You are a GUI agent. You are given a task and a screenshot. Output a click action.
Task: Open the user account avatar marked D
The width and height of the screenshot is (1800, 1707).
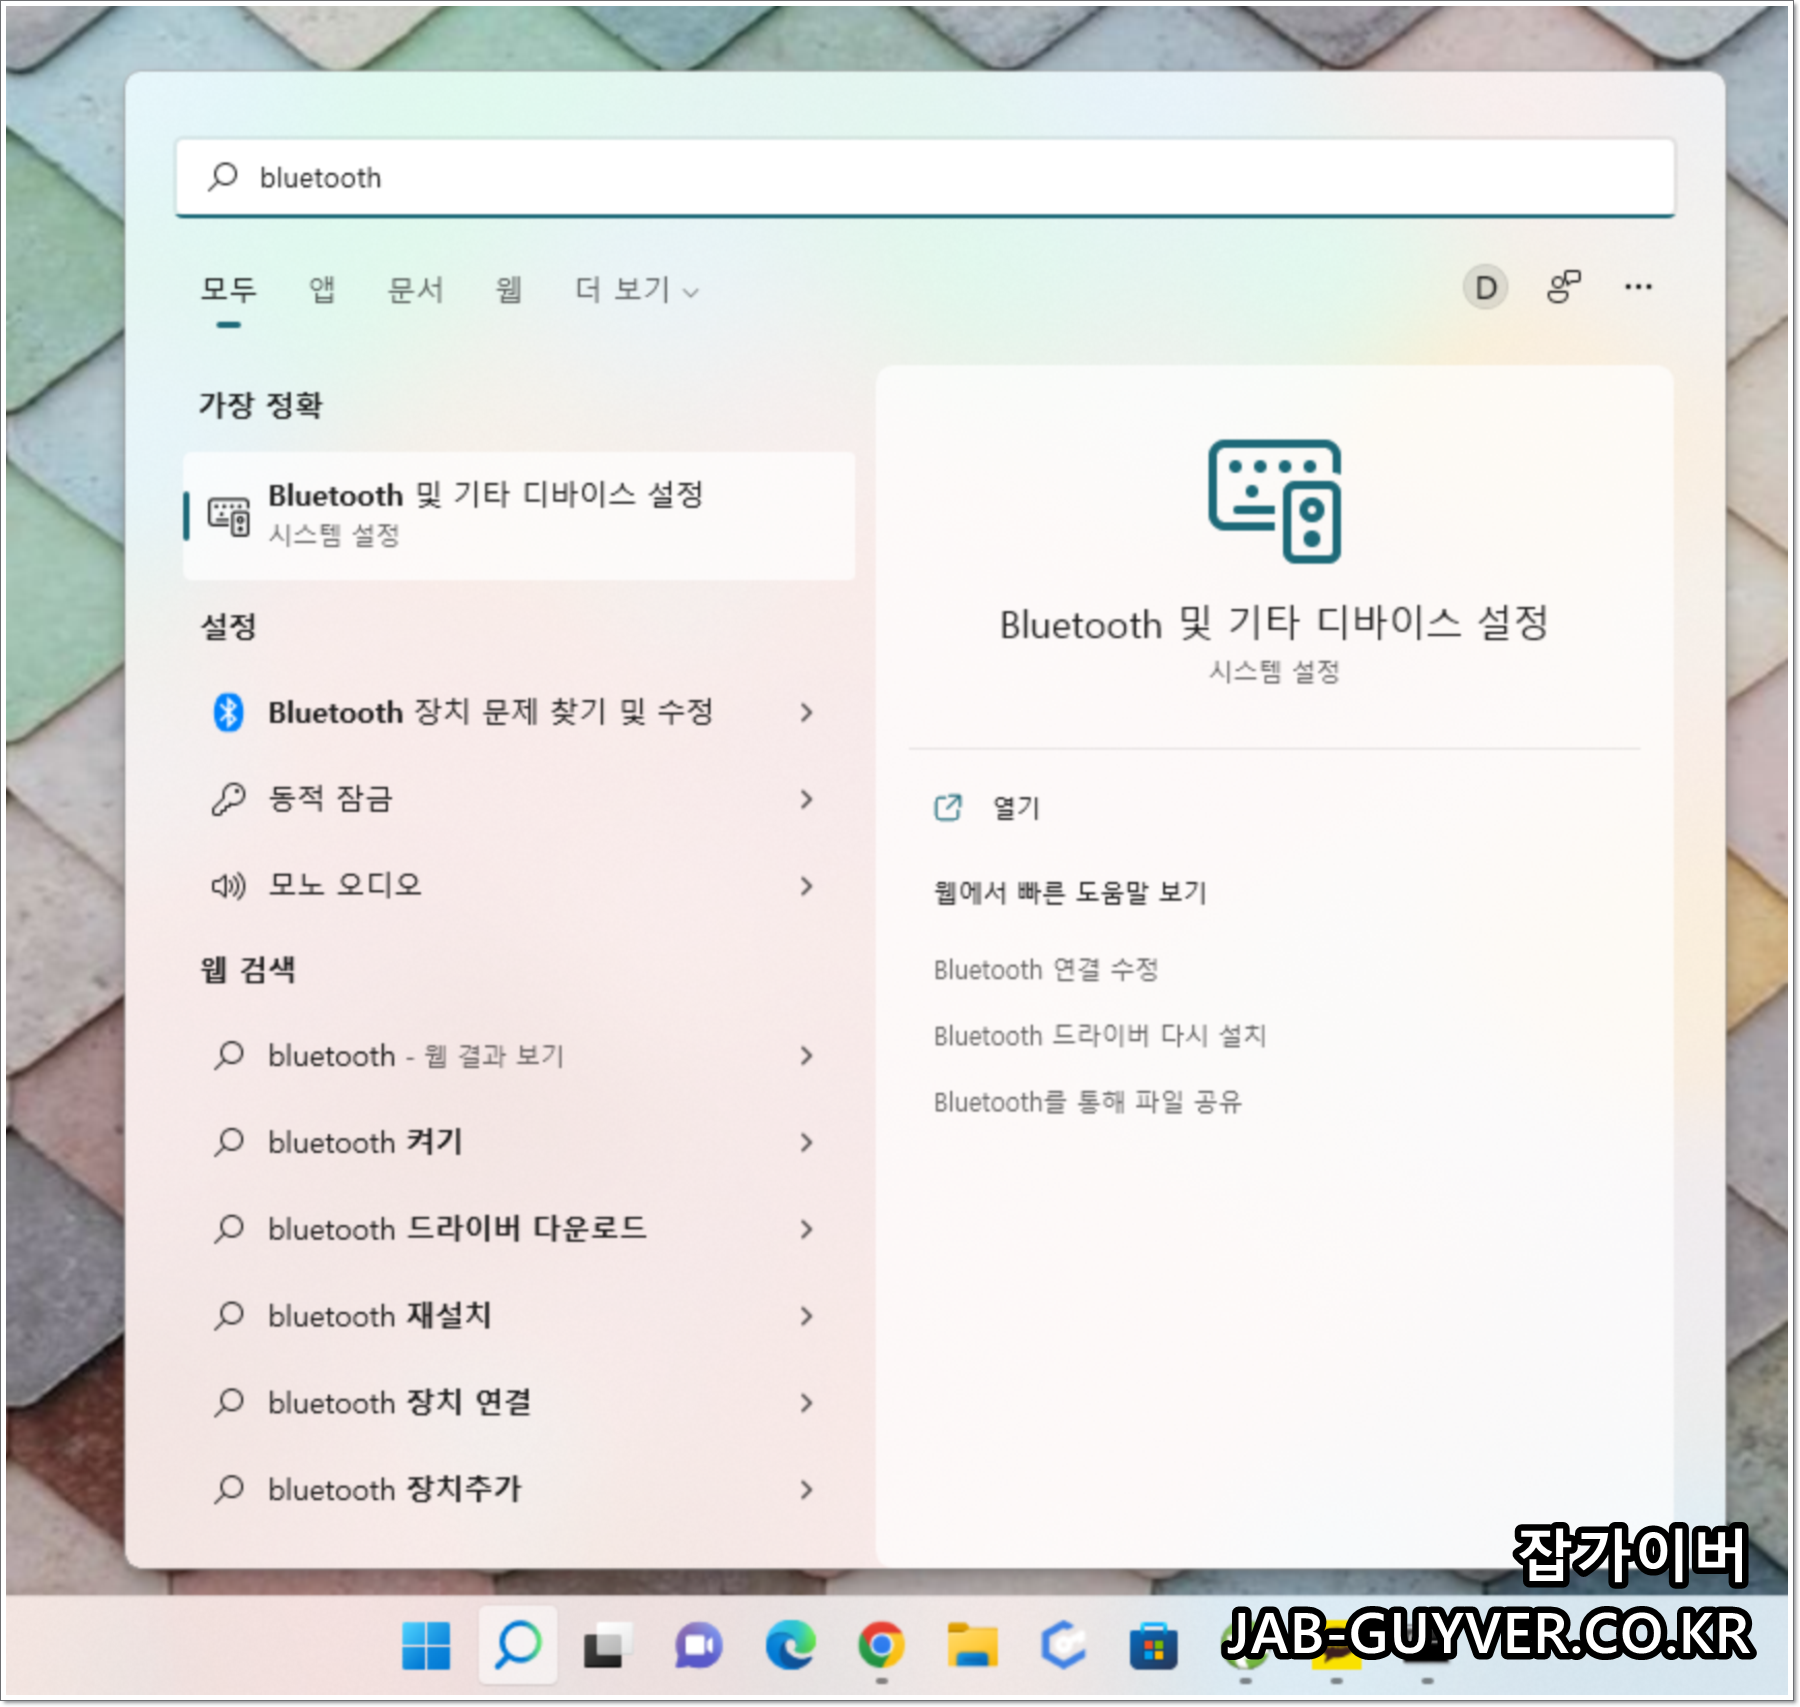click(x=1484, y=288)
